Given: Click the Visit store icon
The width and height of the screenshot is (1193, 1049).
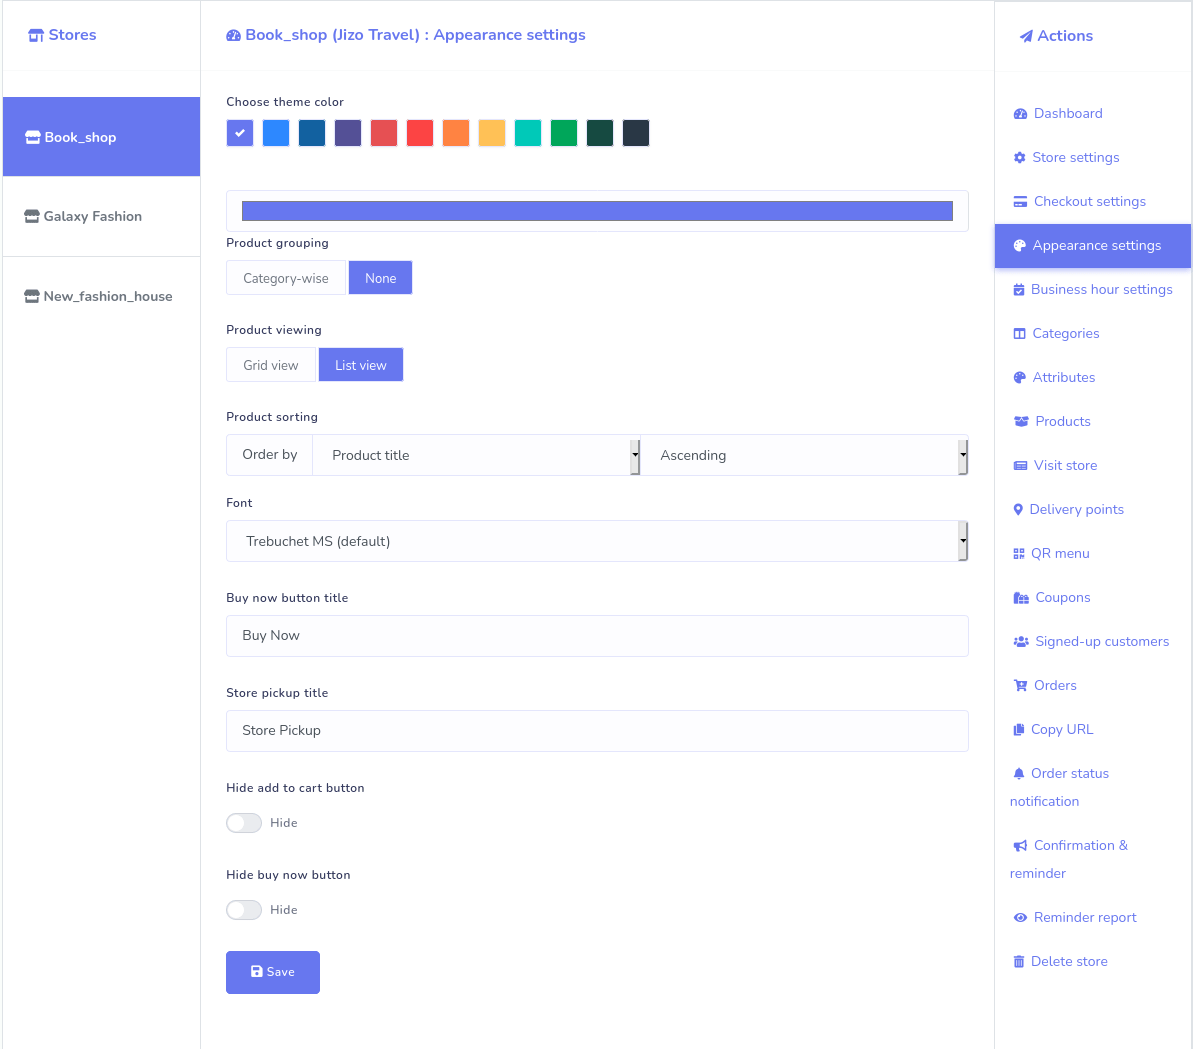Looking at the screenshot, I should click(1020, 466).
